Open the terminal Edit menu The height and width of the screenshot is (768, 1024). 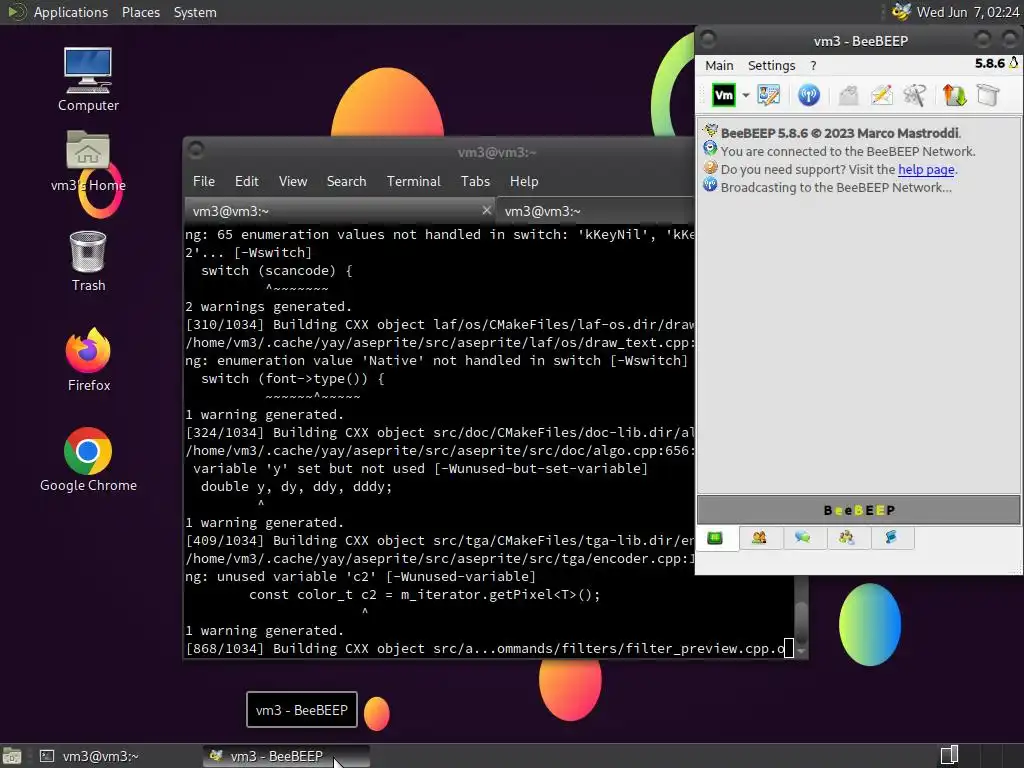point(246,182)
